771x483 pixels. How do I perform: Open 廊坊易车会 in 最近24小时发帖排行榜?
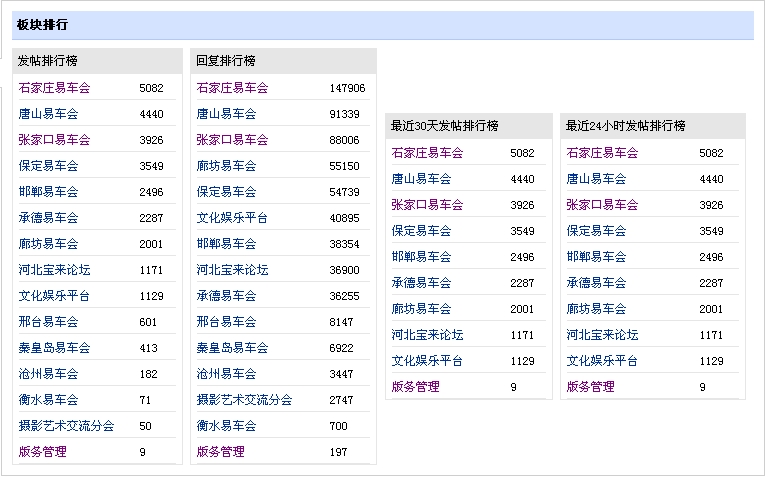click(597, 309)
